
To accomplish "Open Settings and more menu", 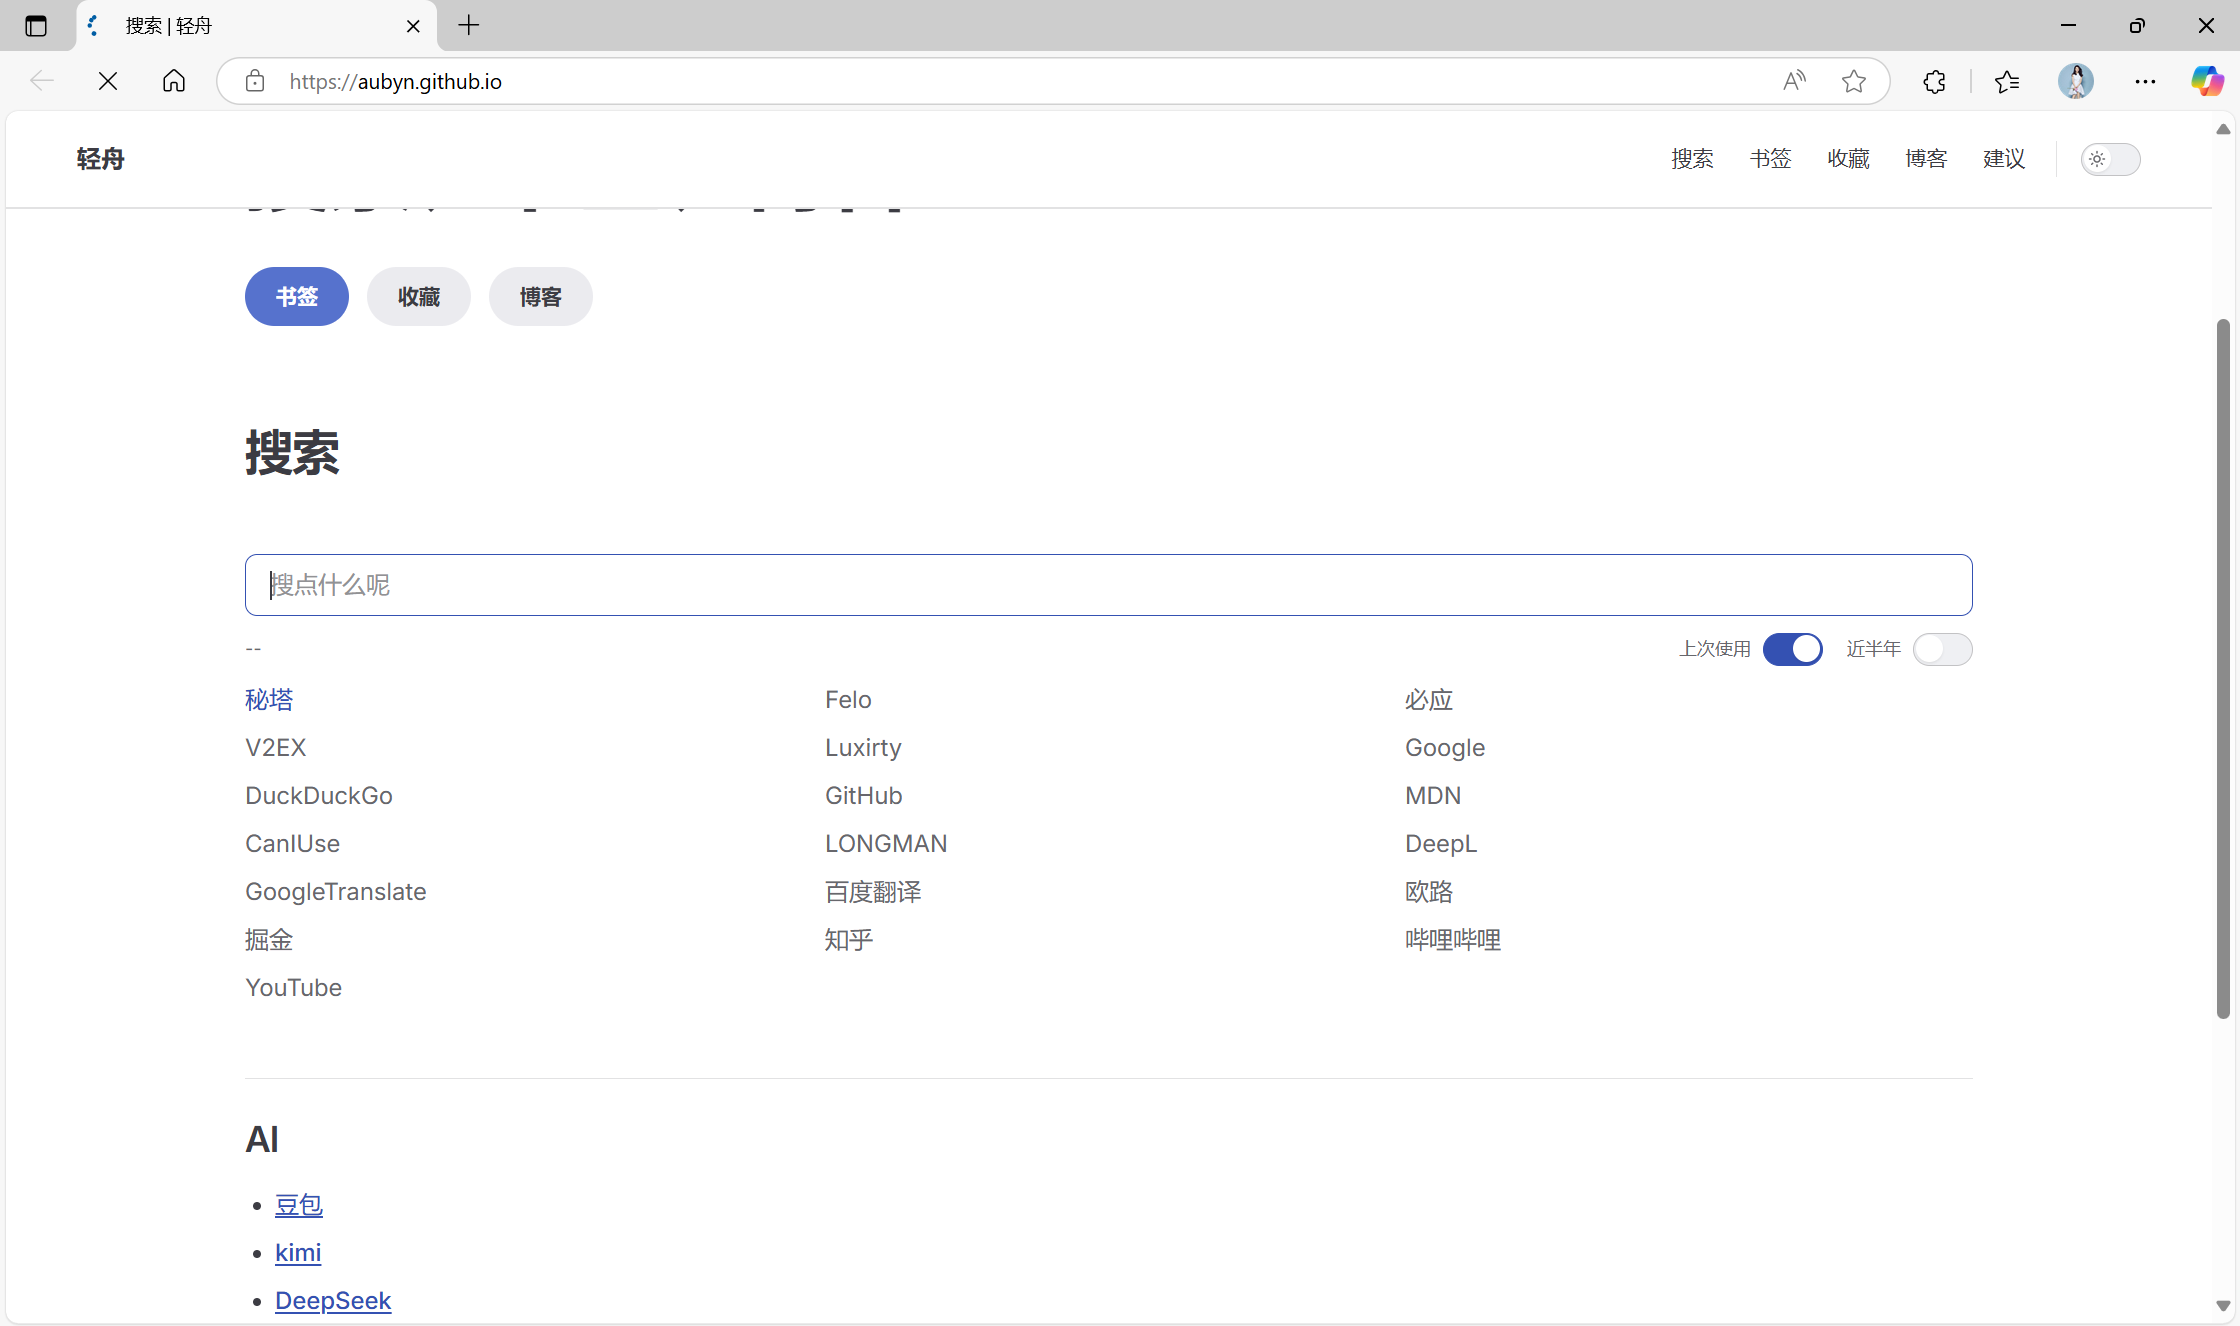I will (2145, 81).
